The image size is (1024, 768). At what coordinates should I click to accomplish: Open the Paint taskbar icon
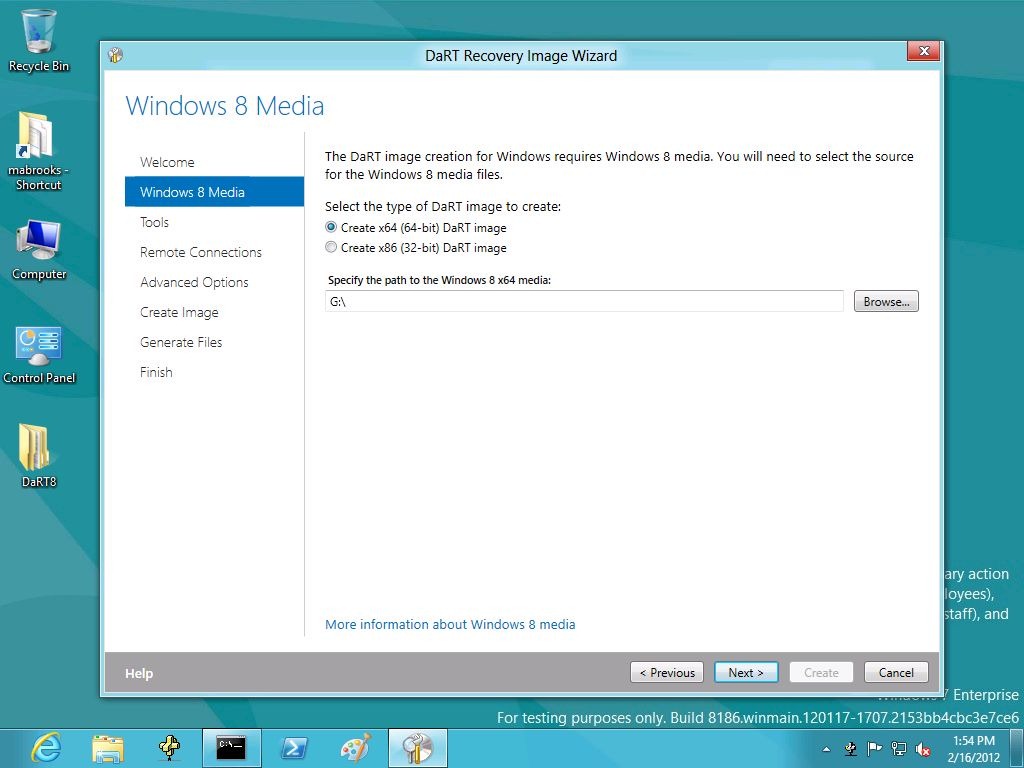pyautogui.click(x=356, y=748)
